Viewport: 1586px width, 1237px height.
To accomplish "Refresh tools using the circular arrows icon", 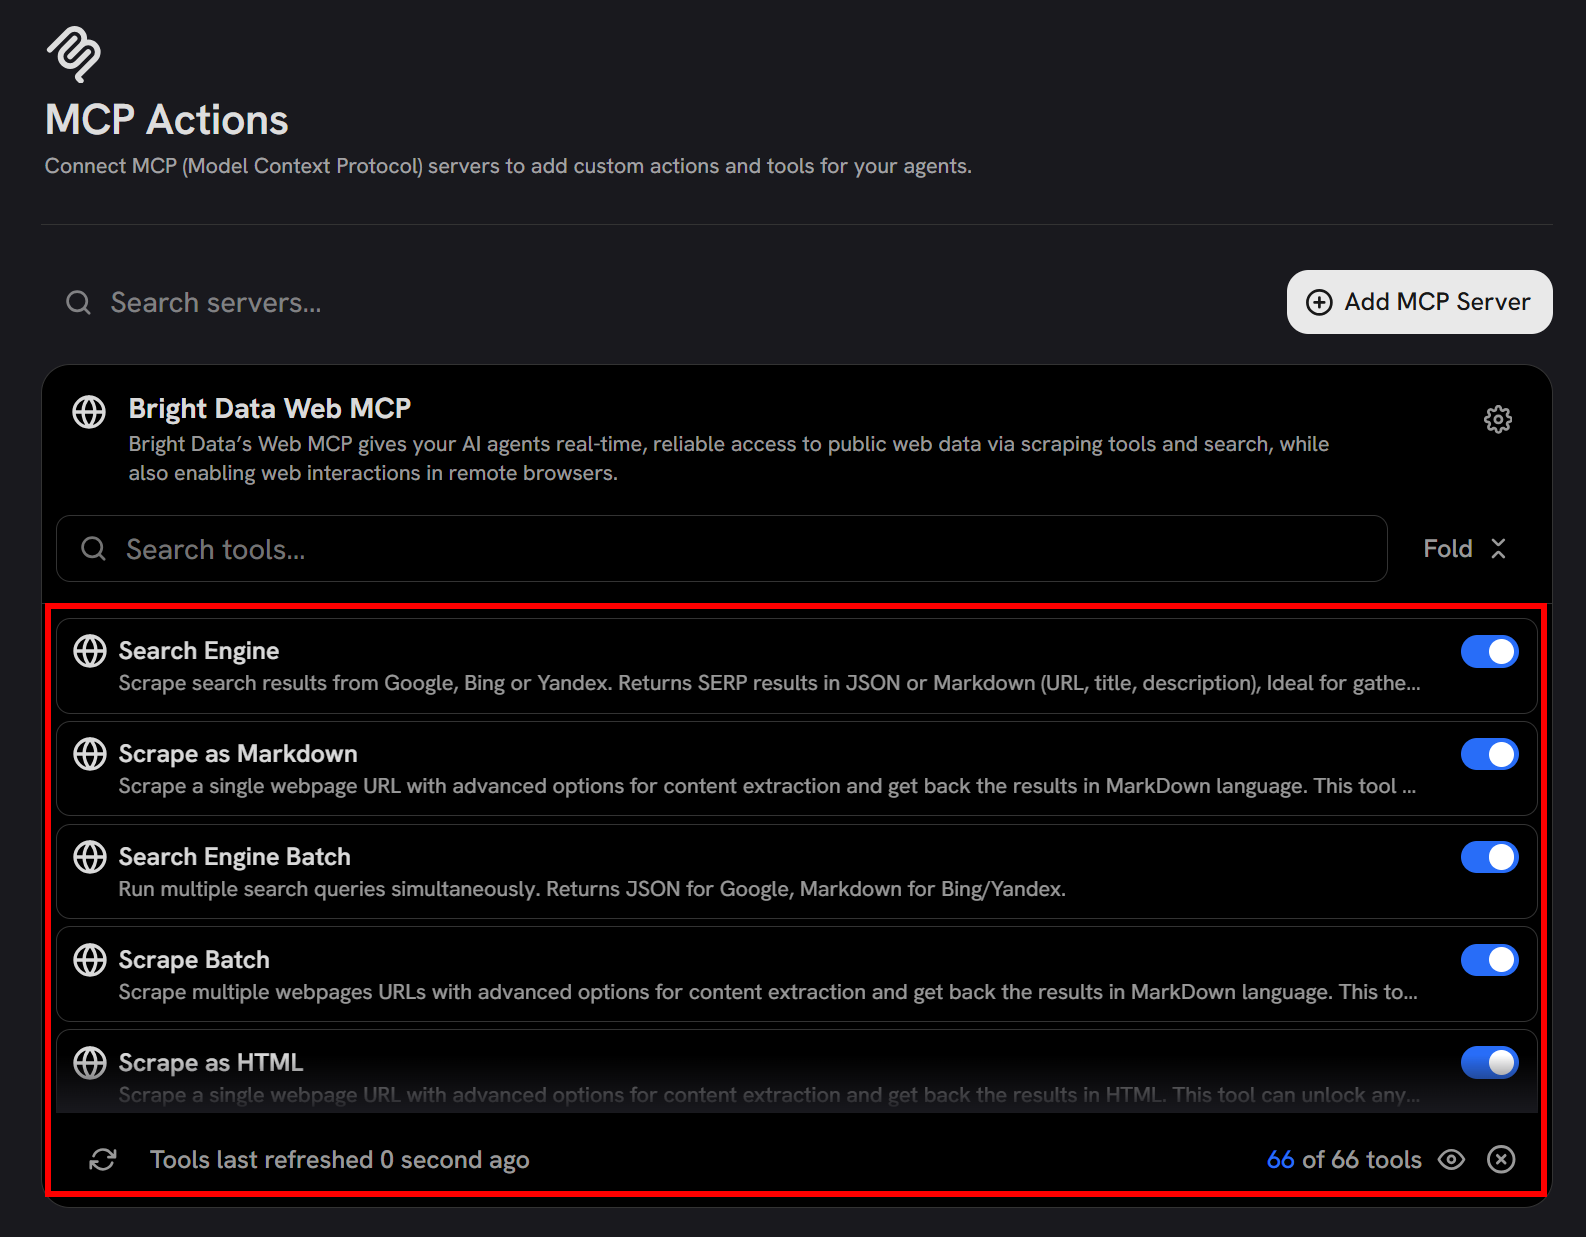I will pyautogui.click(x=103, y=1159).
